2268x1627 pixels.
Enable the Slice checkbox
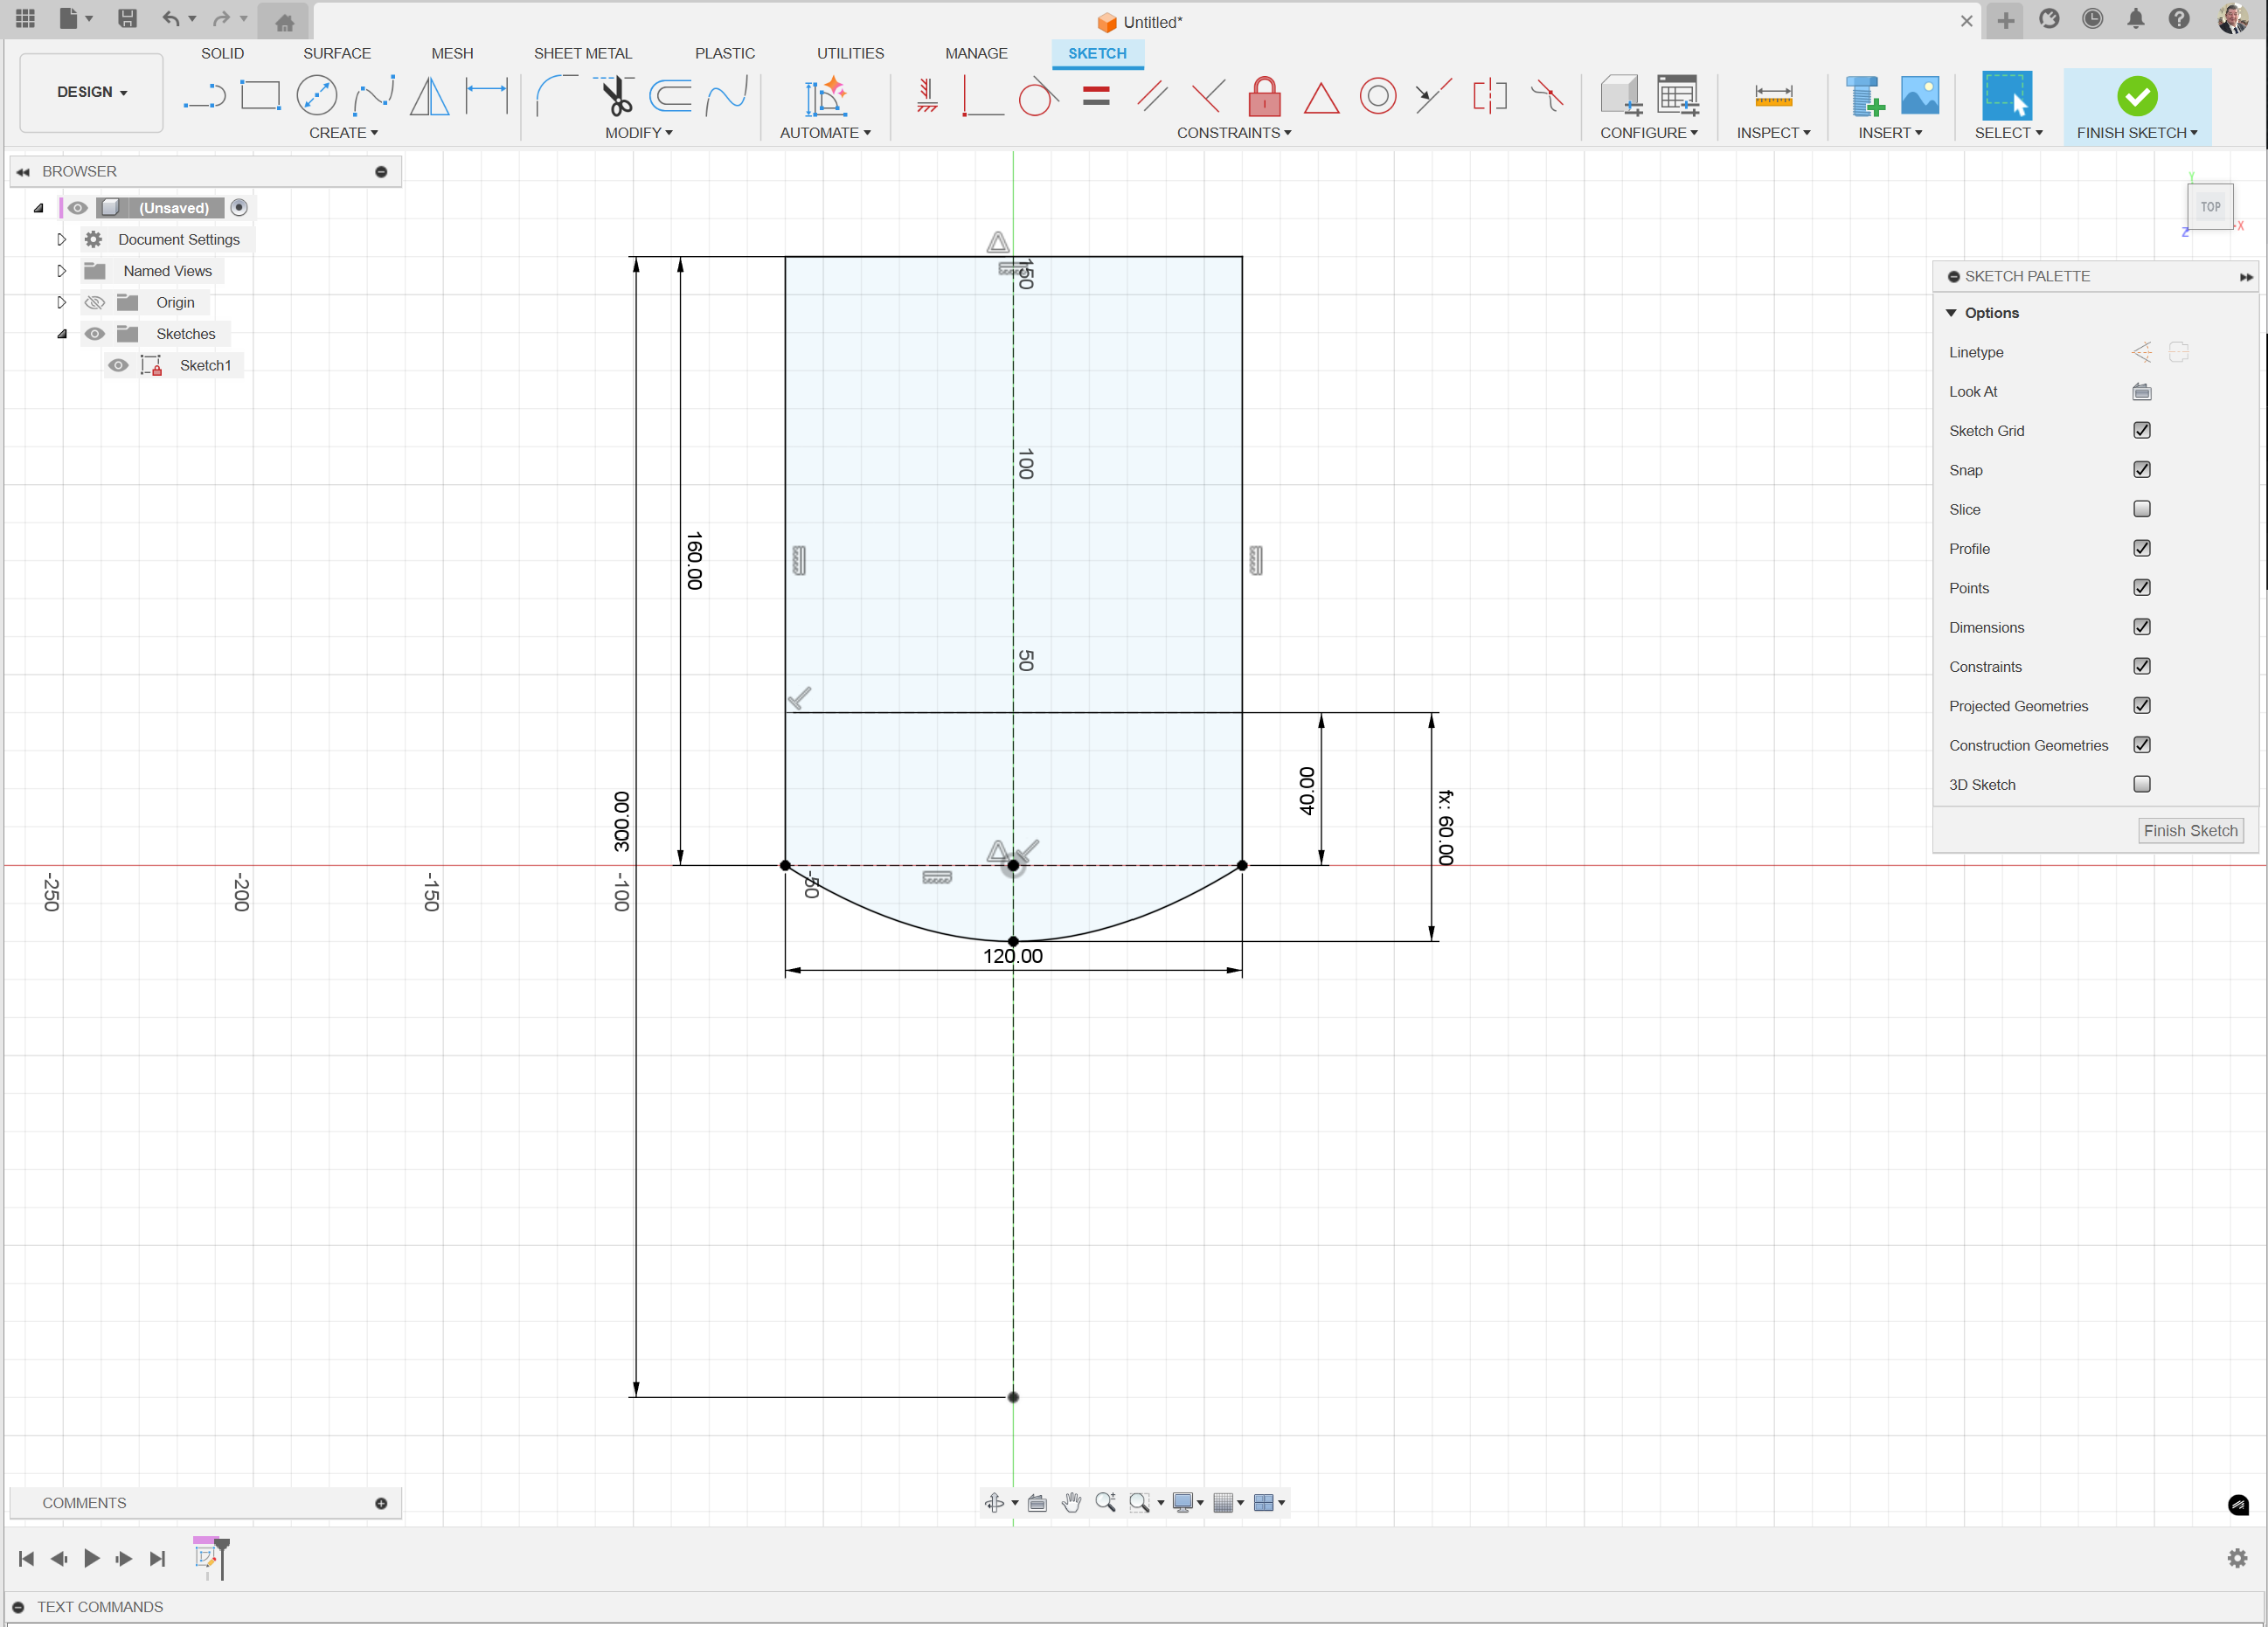click(x=2142, y=509)
